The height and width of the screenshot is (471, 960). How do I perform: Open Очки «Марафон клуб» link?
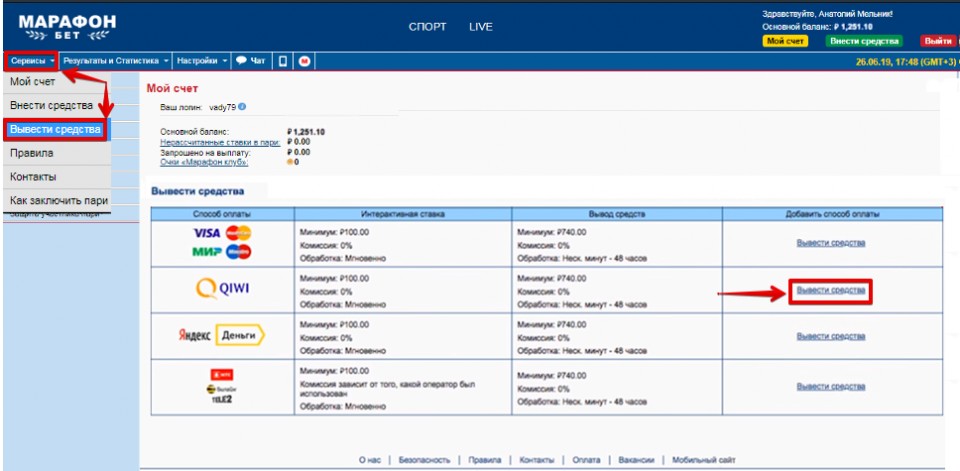click(x=204, y=162)
